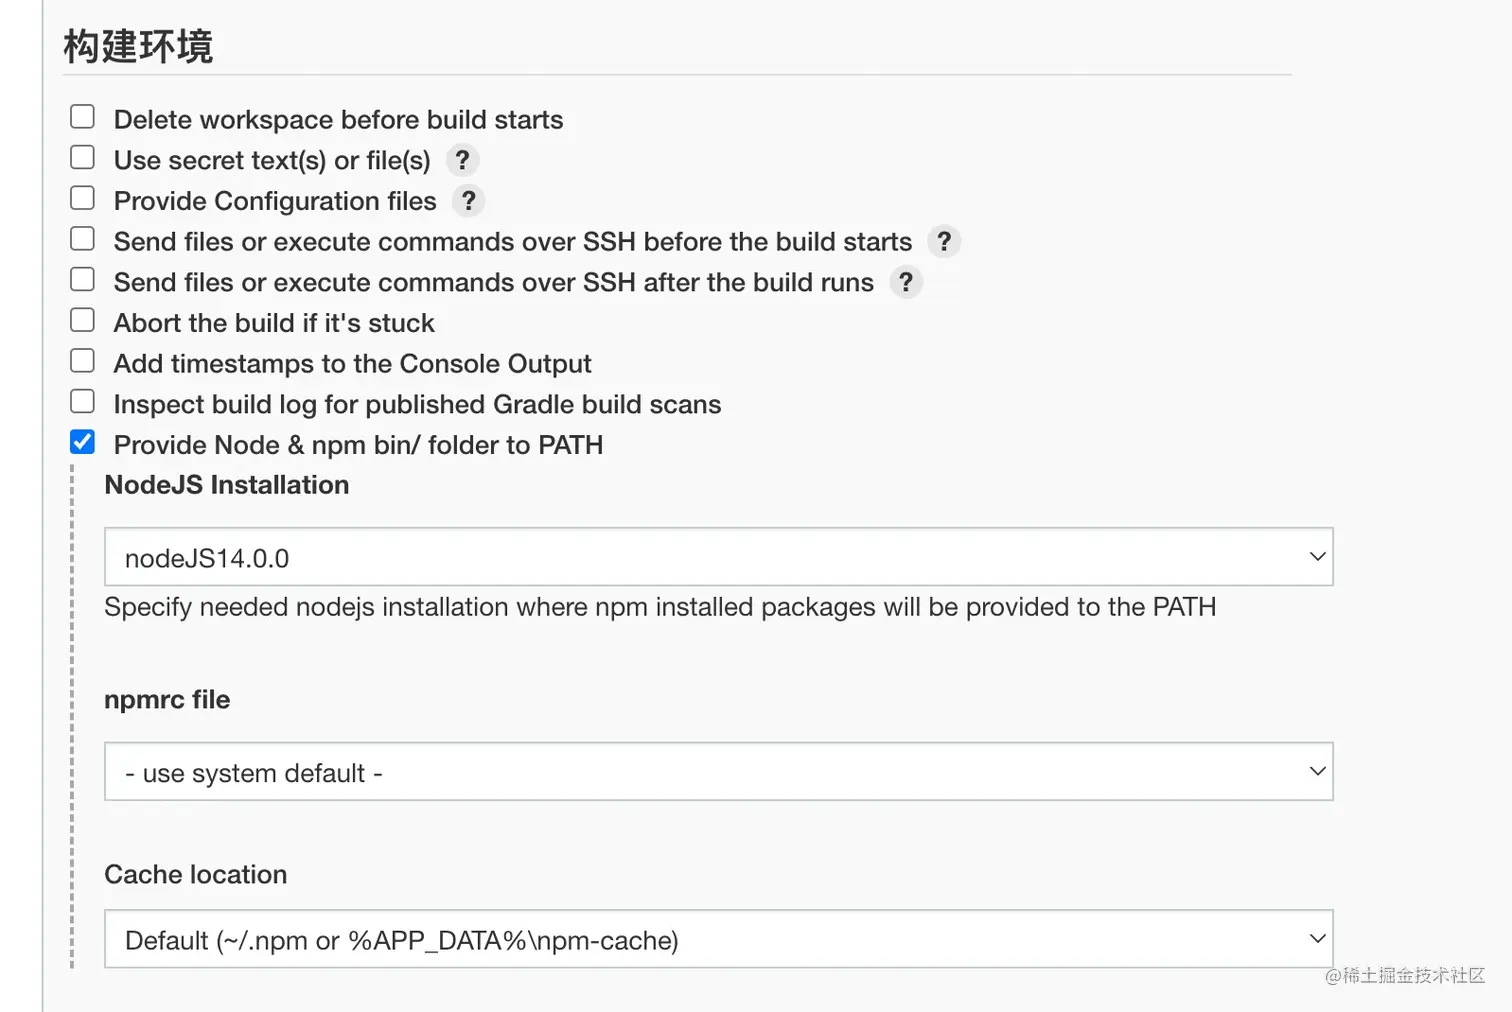Open the Cache location dropdown
Viewport: 1512px width, 1012px height.
tap(718, 939)
